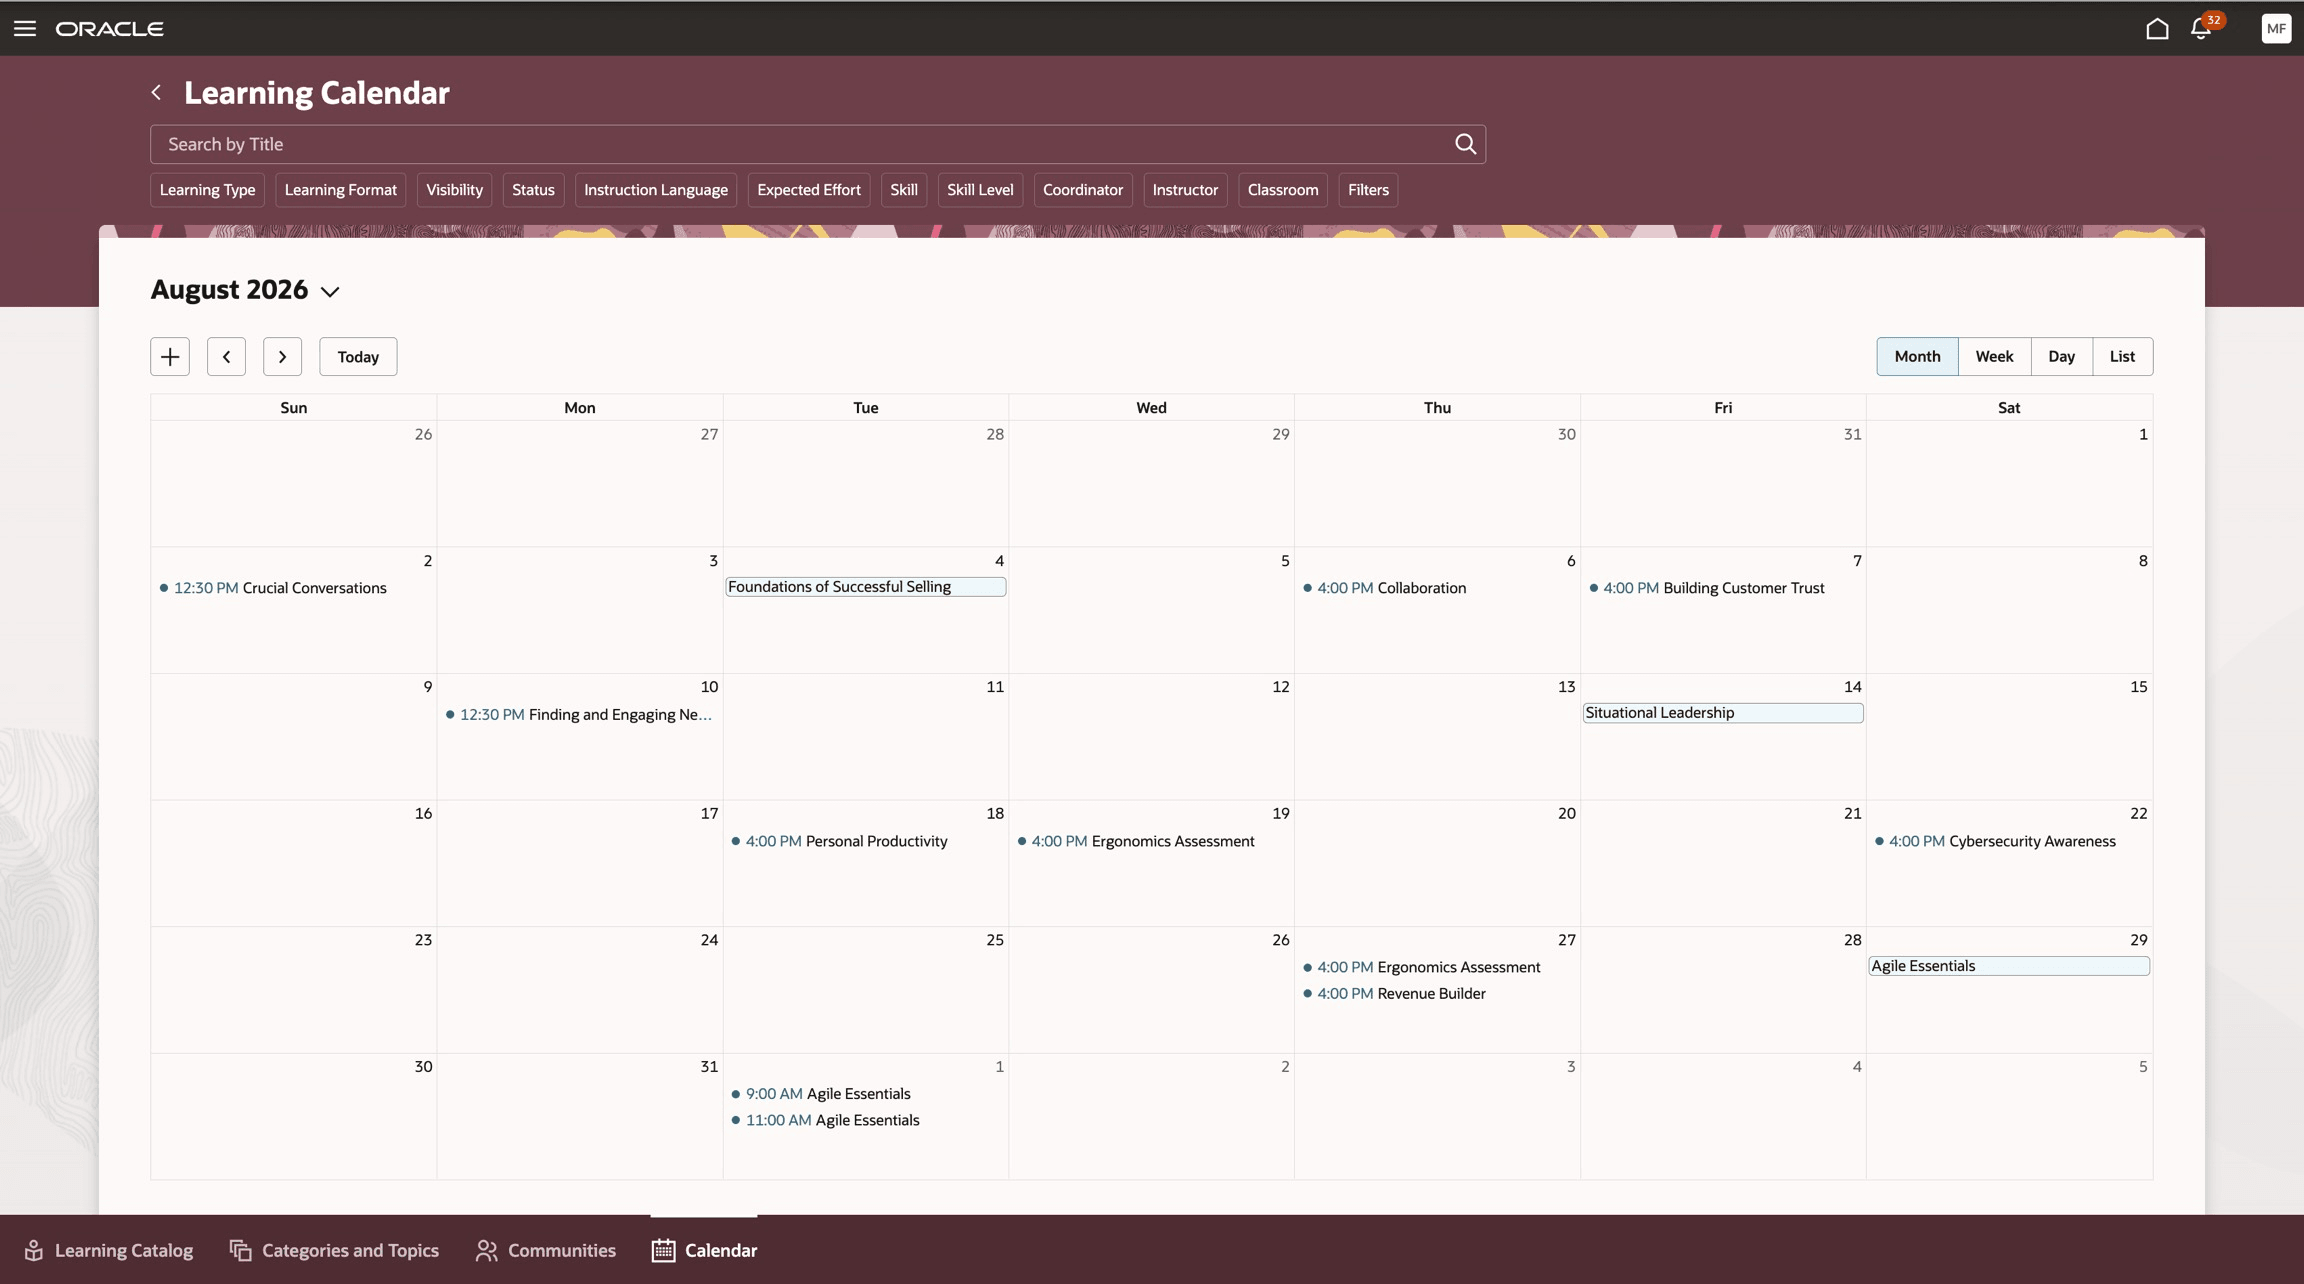2304x1284 pixels.
Task: Open the Visibility filter
Action: point(454,190)
